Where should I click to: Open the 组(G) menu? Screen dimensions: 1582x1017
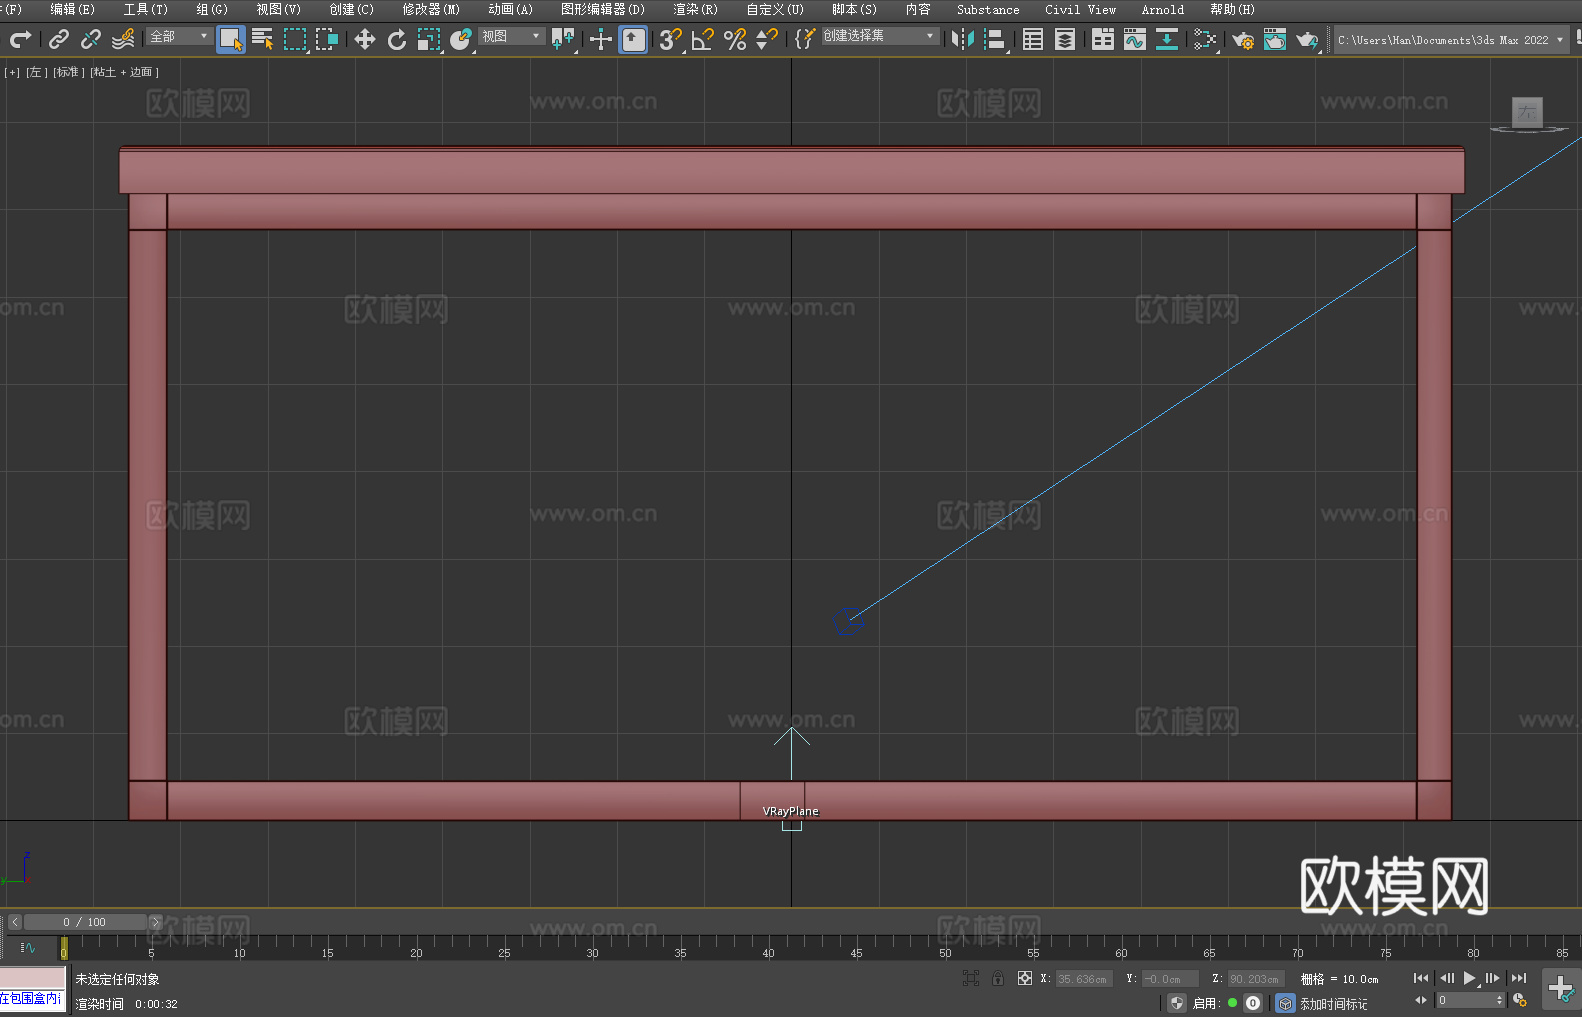212,10
